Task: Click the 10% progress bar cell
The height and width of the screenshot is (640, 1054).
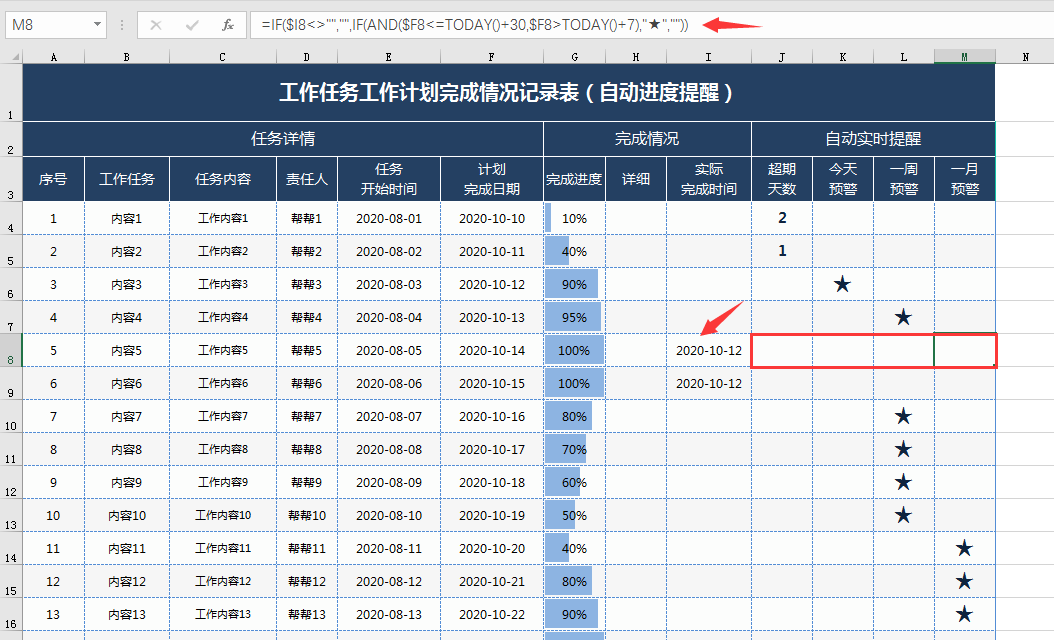Action: coord(574,218)
